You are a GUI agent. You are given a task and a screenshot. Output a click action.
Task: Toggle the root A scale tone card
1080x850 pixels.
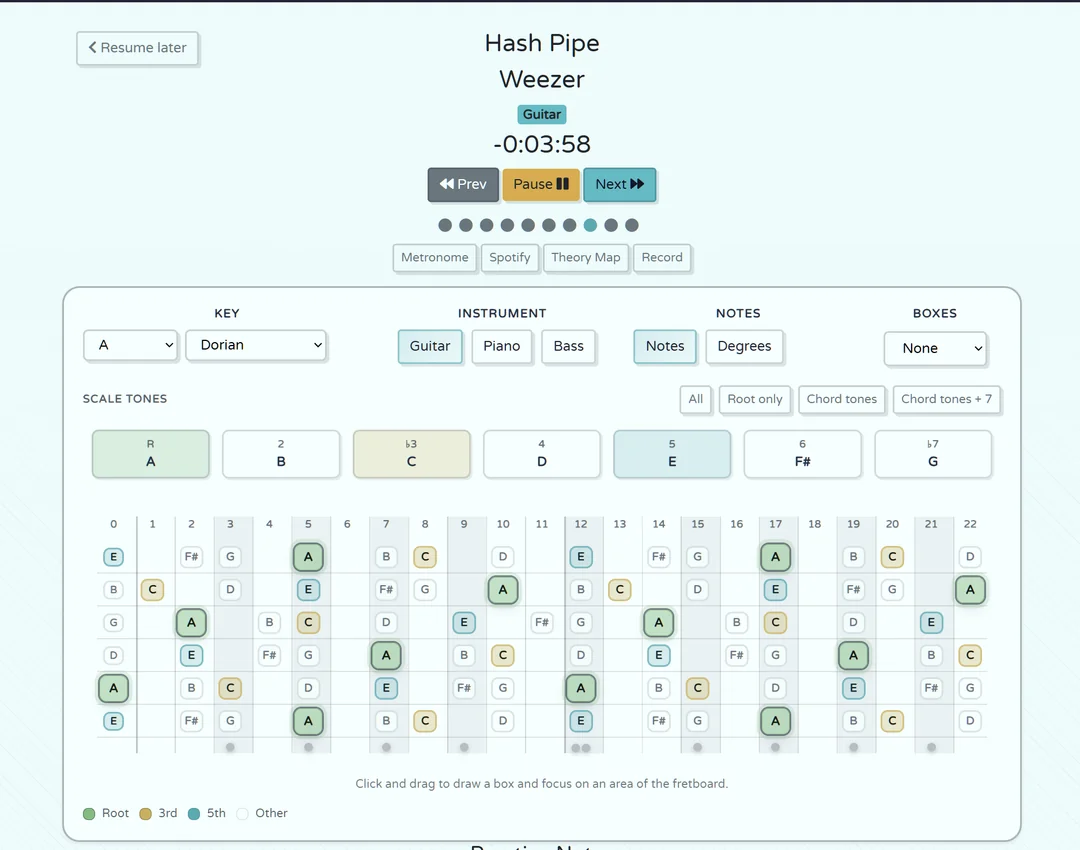[x=151, y=454]
